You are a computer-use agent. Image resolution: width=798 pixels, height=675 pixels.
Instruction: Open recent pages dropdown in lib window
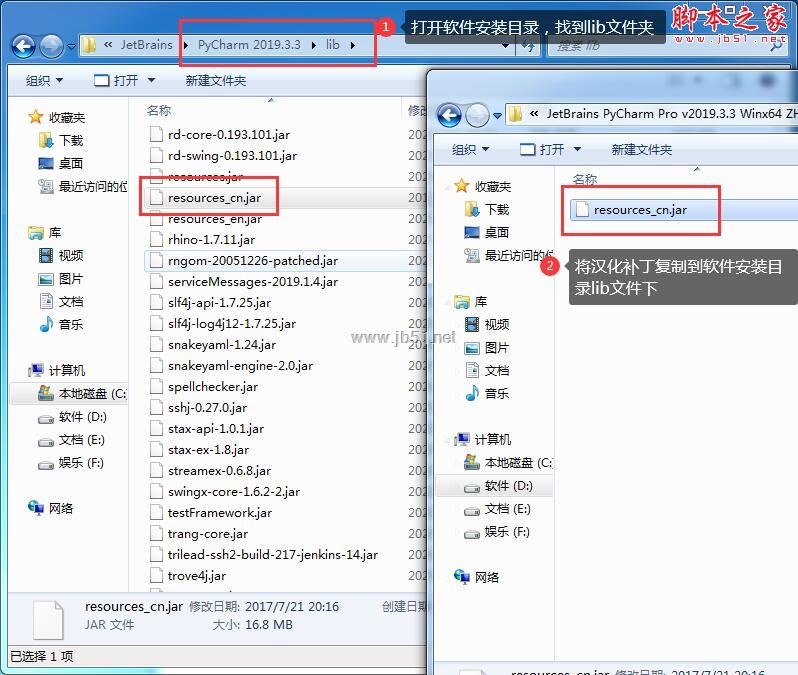71,46
